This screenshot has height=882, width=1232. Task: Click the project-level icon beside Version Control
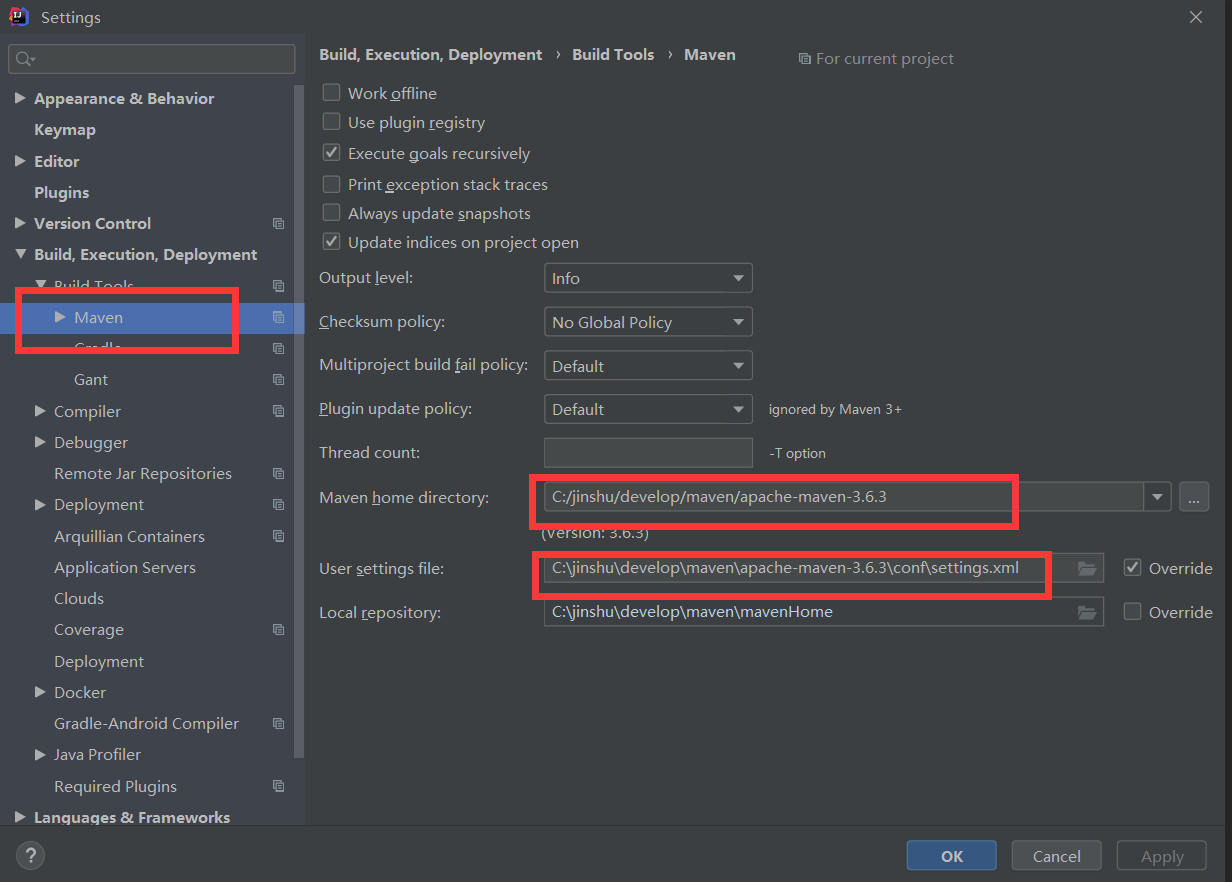278,223
